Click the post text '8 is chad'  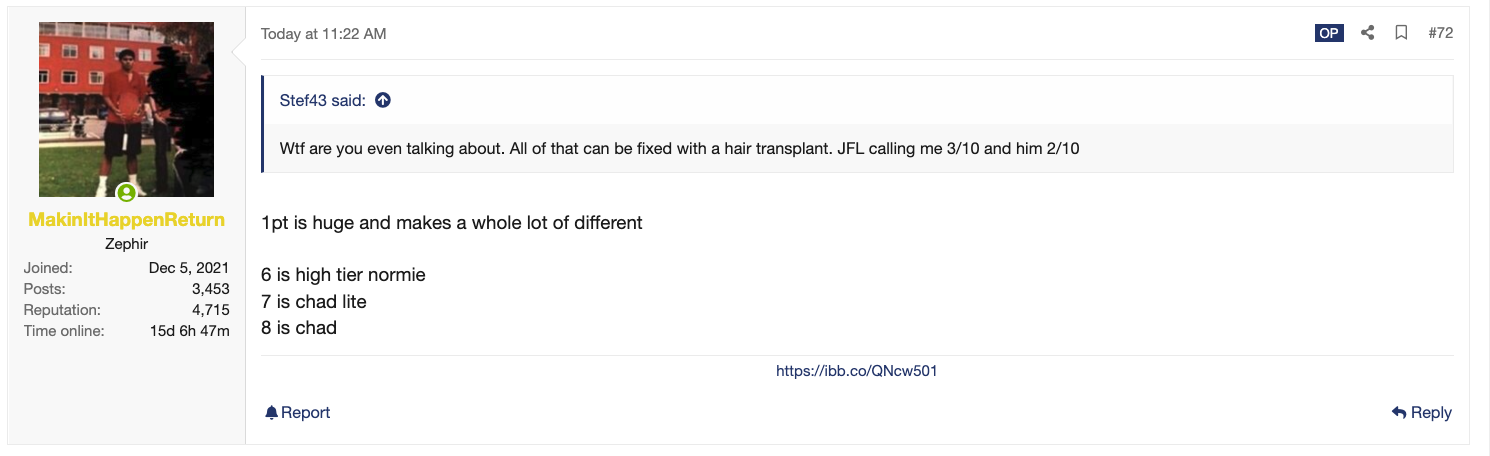click(299, 328)
